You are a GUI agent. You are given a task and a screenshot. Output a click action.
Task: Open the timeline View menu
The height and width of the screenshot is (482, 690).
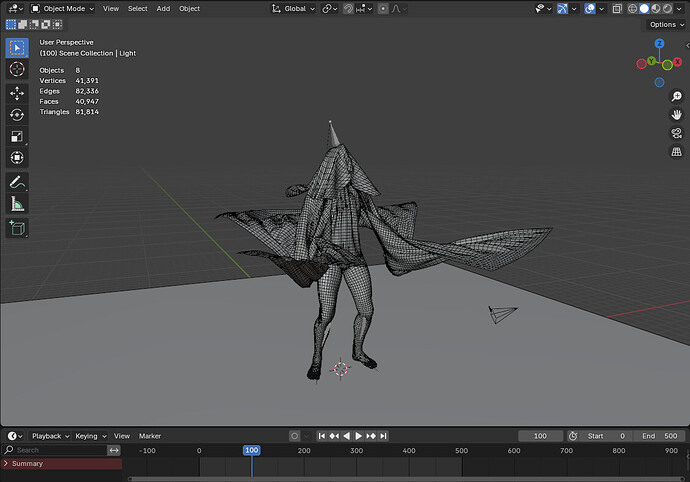point(122,436)
